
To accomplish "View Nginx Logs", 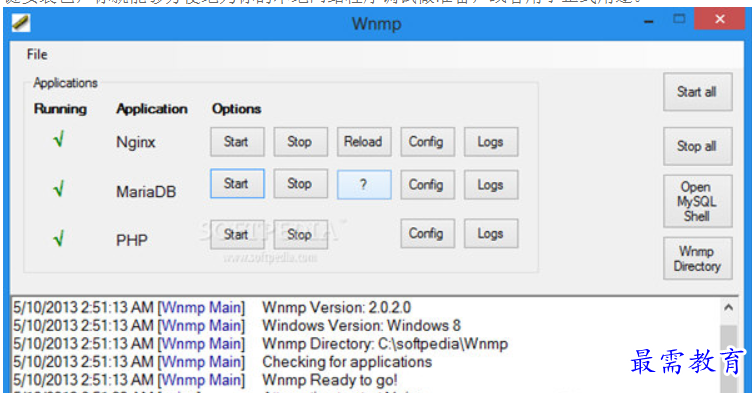I will tap(491, 142).
